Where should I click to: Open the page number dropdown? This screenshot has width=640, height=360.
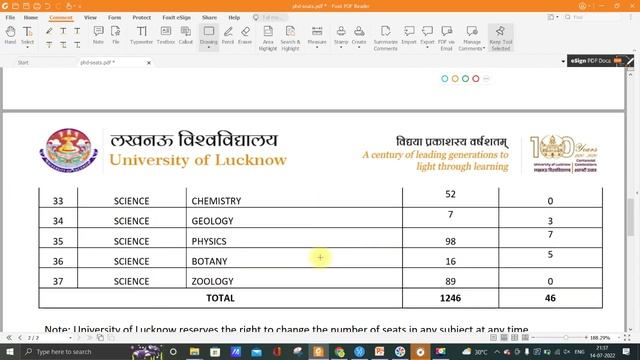point(70,338)
